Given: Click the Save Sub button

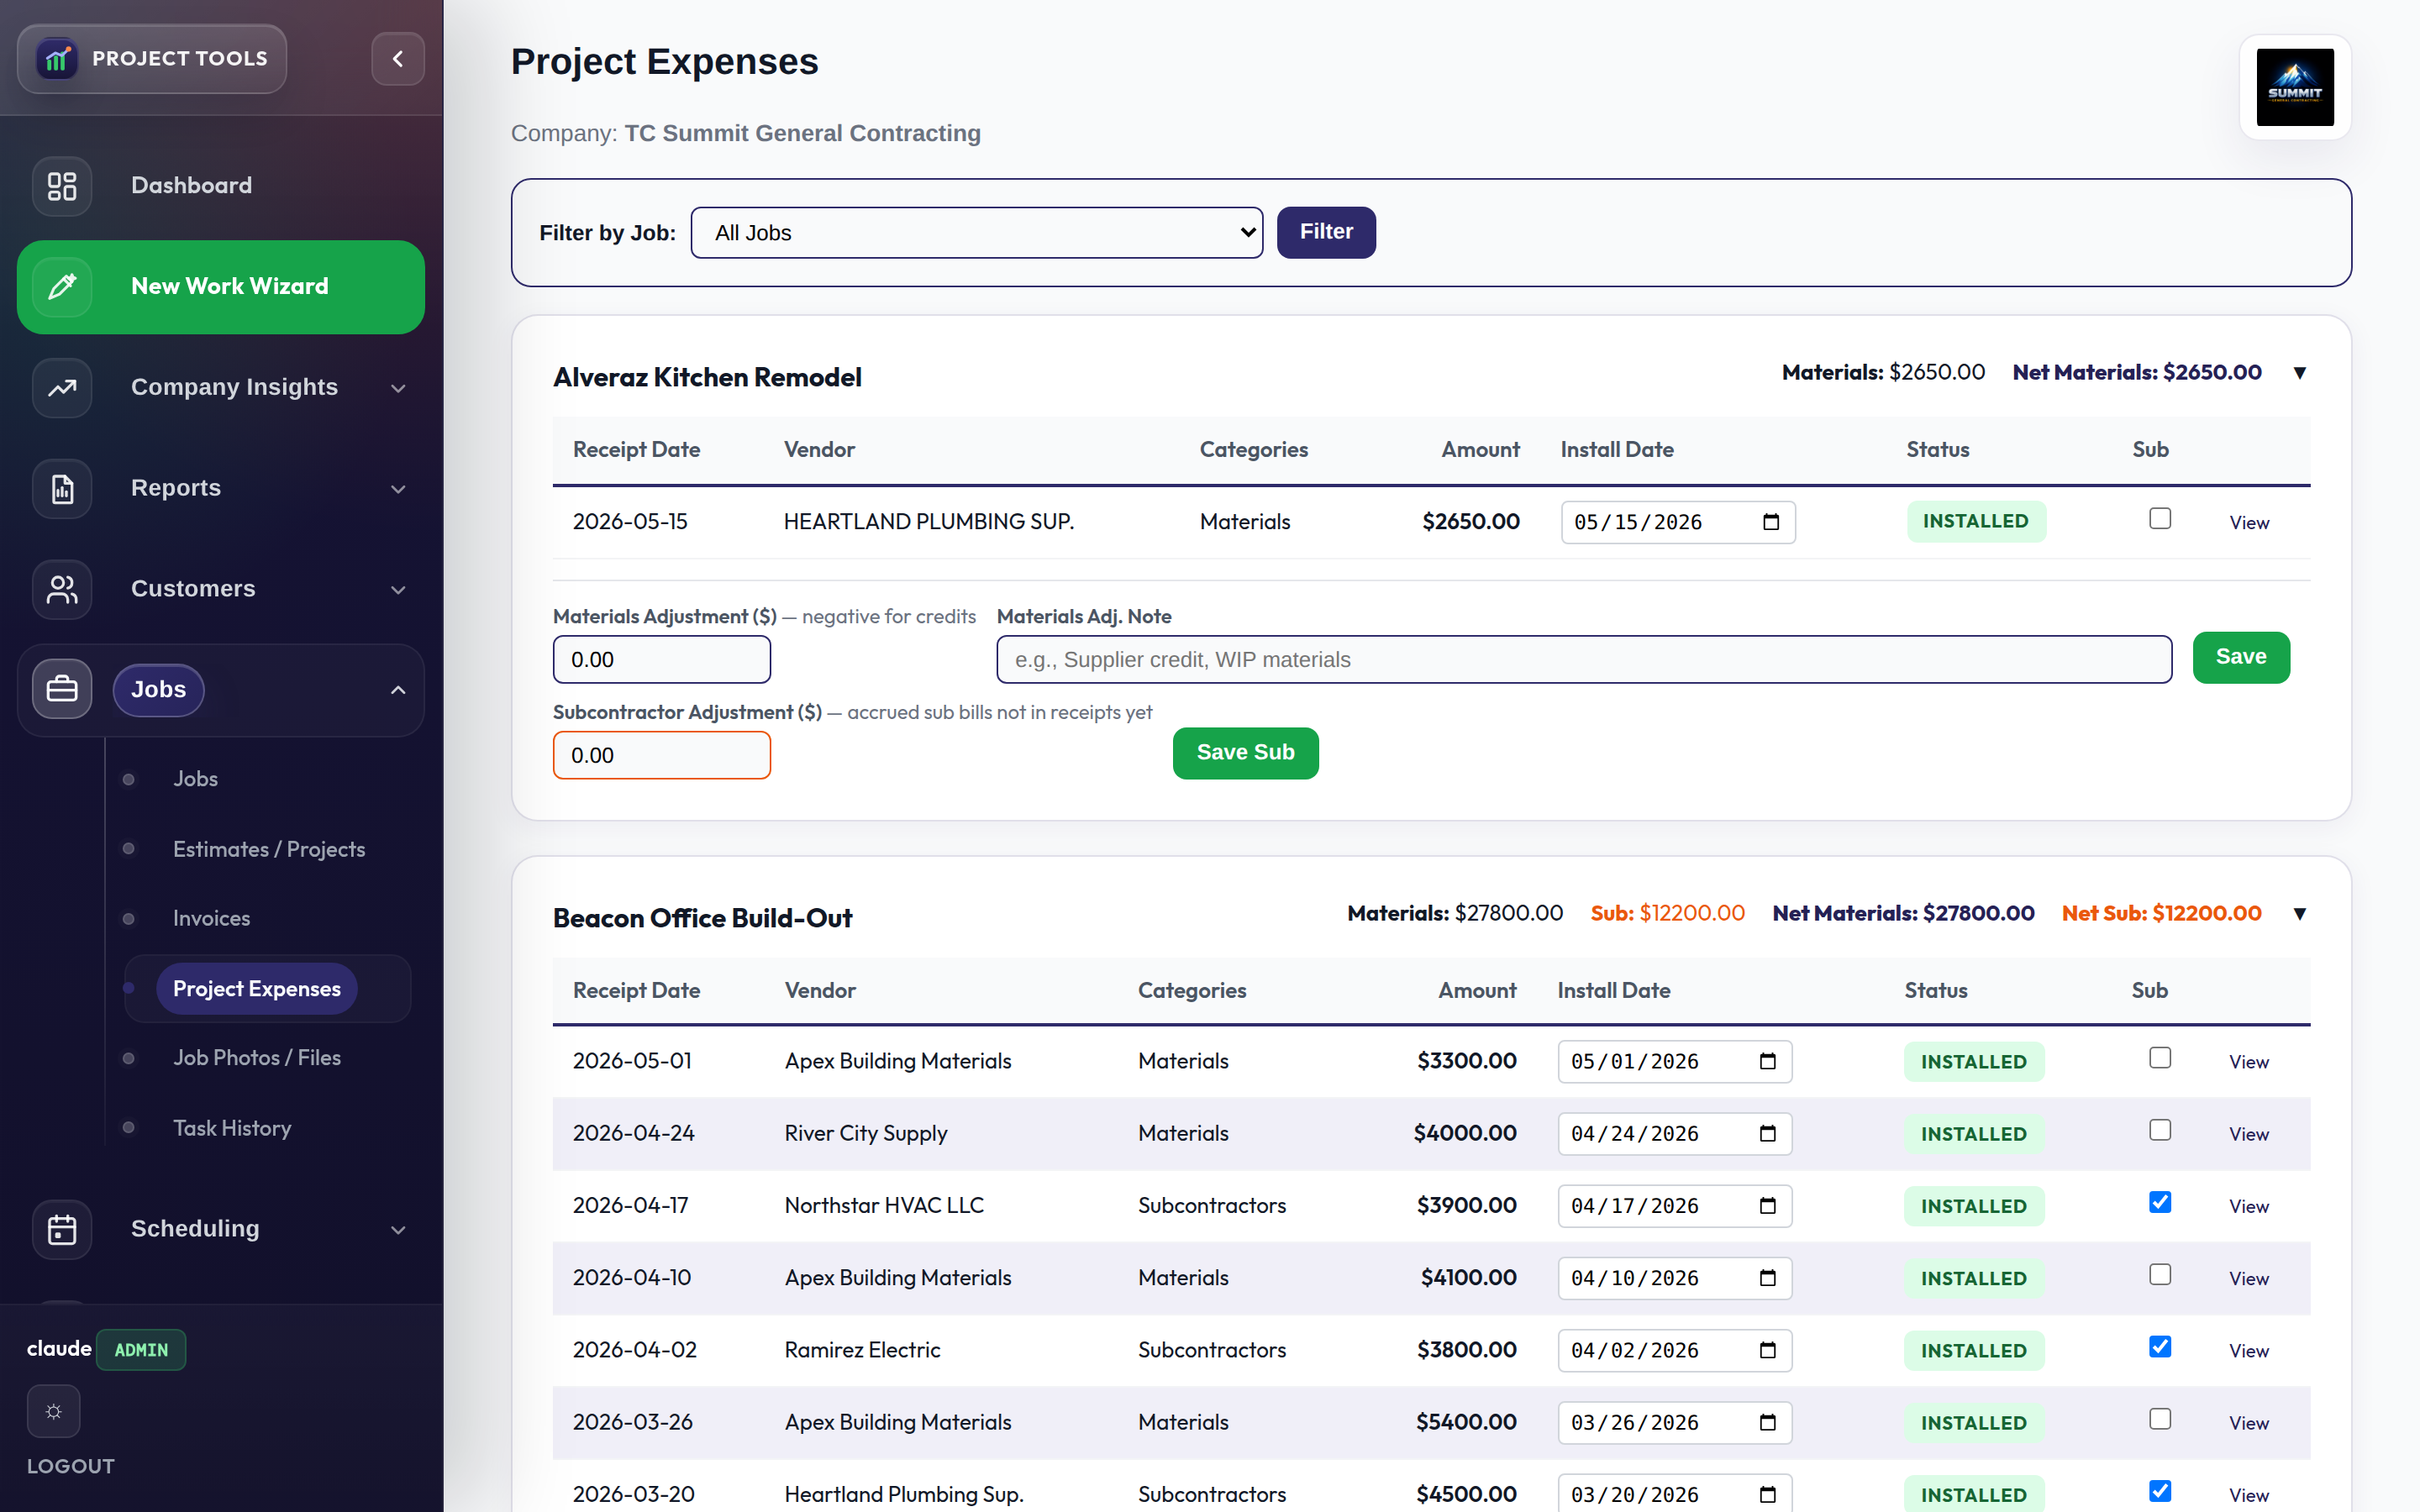Looking at the screenshot, I should pyautogui.click(x=1245, y=753).
